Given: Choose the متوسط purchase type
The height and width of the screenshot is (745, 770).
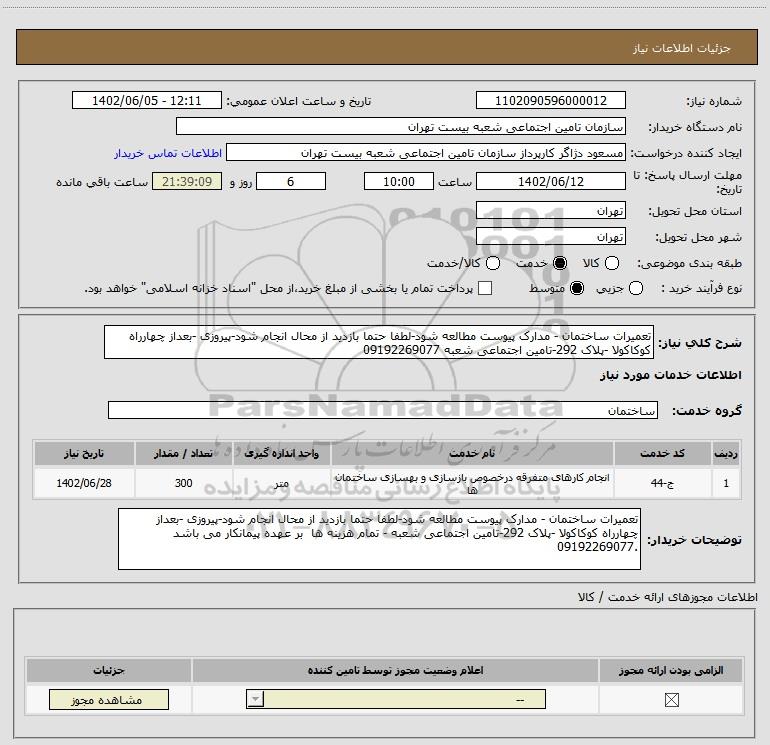Looking at the screenshot, I should (x=577, y=288).
